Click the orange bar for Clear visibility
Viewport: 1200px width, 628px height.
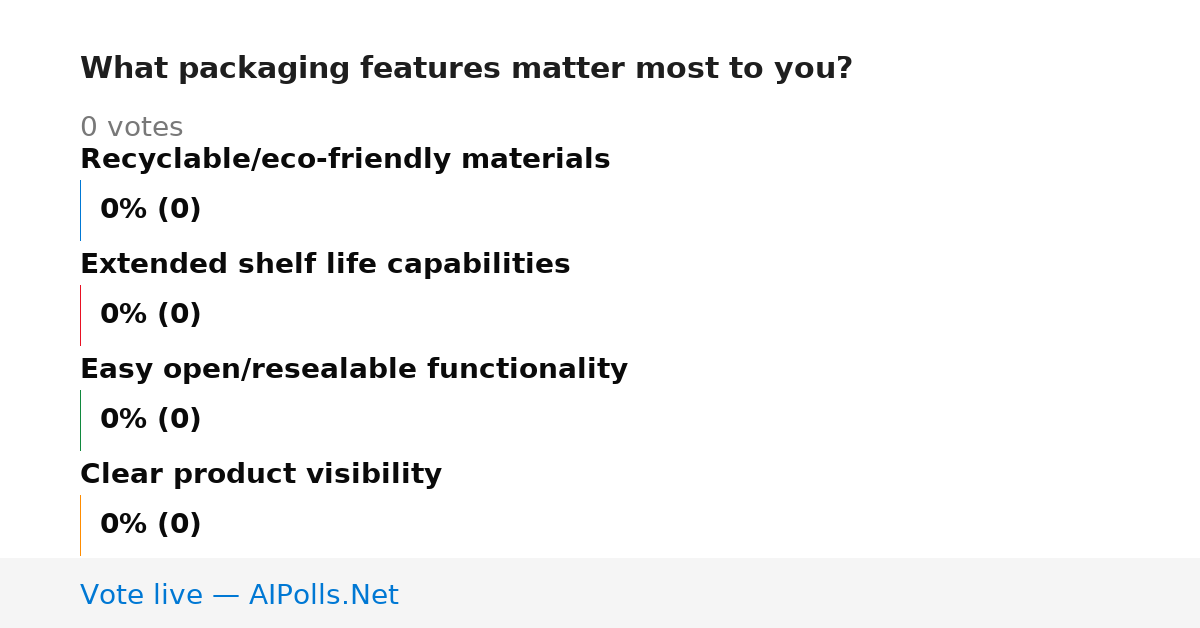coord(80,525)
